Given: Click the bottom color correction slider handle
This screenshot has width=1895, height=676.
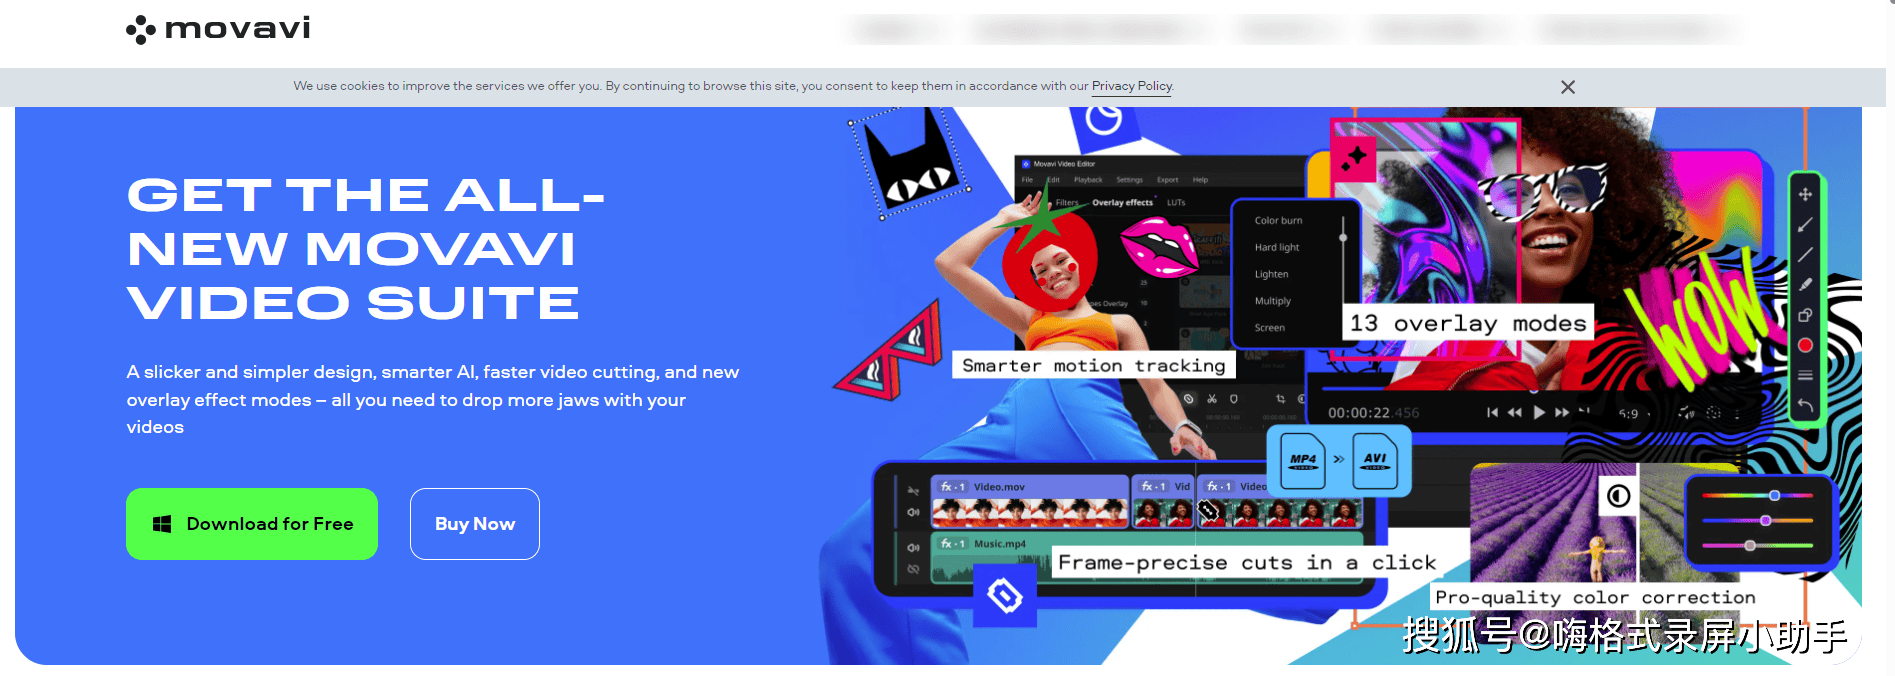Looking at the screenshot, I should pyautogui.click(x=1749, y=546).
